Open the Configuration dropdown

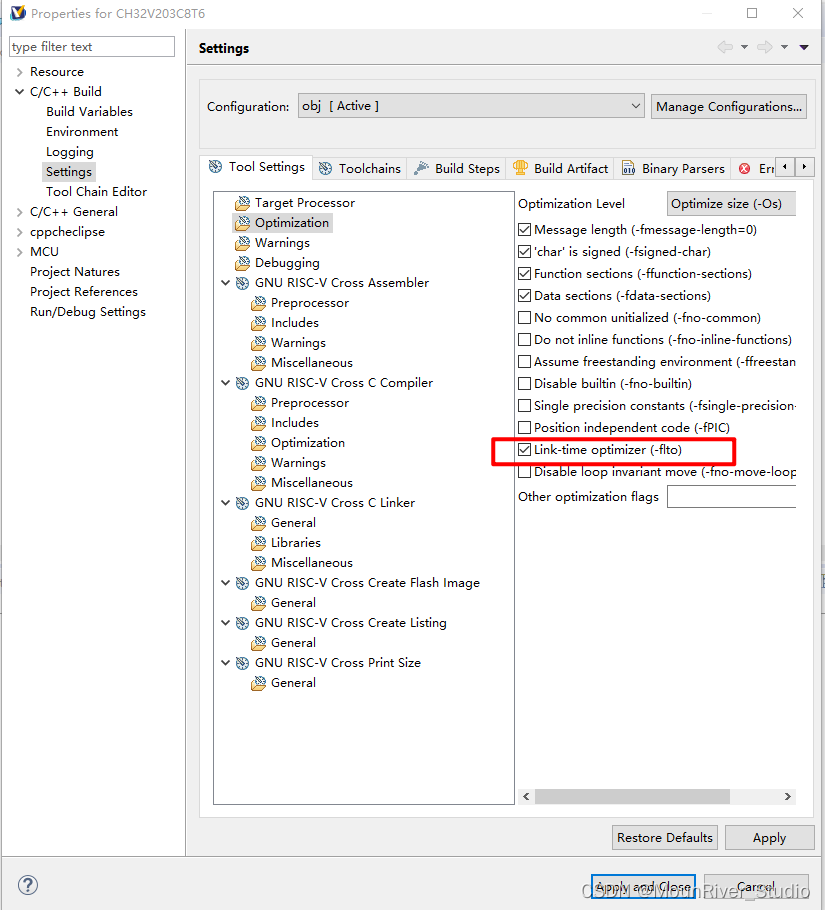[x=637, y=105]
